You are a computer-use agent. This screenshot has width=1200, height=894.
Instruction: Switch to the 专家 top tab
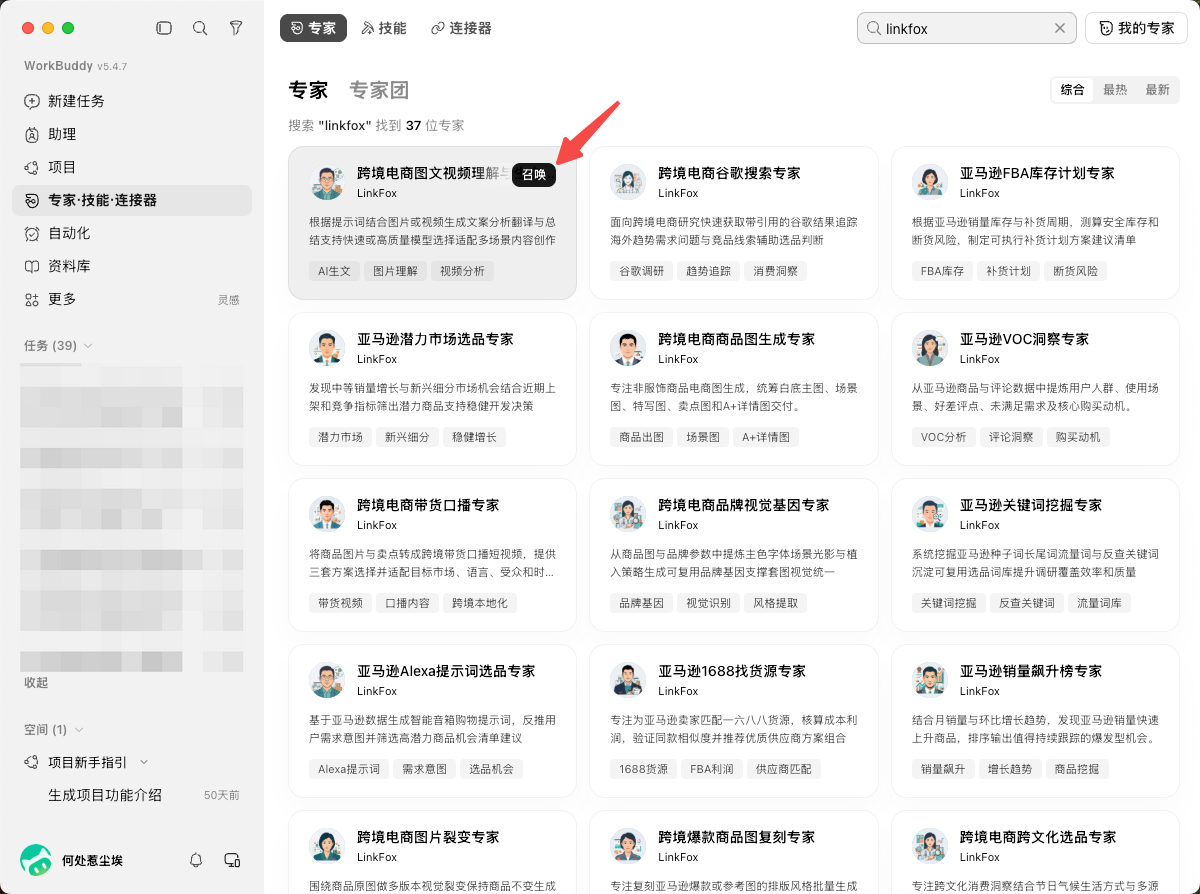[x=313, y=28]
